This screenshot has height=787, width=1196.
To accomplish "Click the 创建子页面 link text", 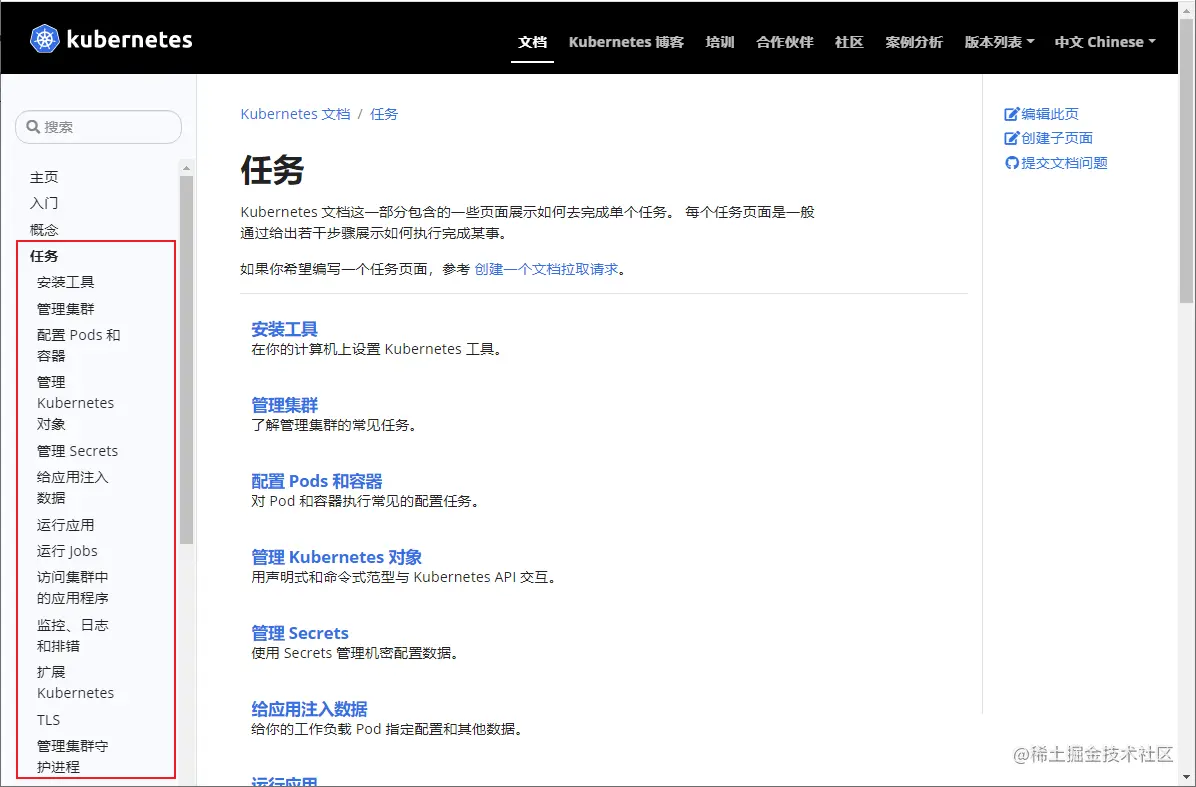I will click(x=1056, y=138).
